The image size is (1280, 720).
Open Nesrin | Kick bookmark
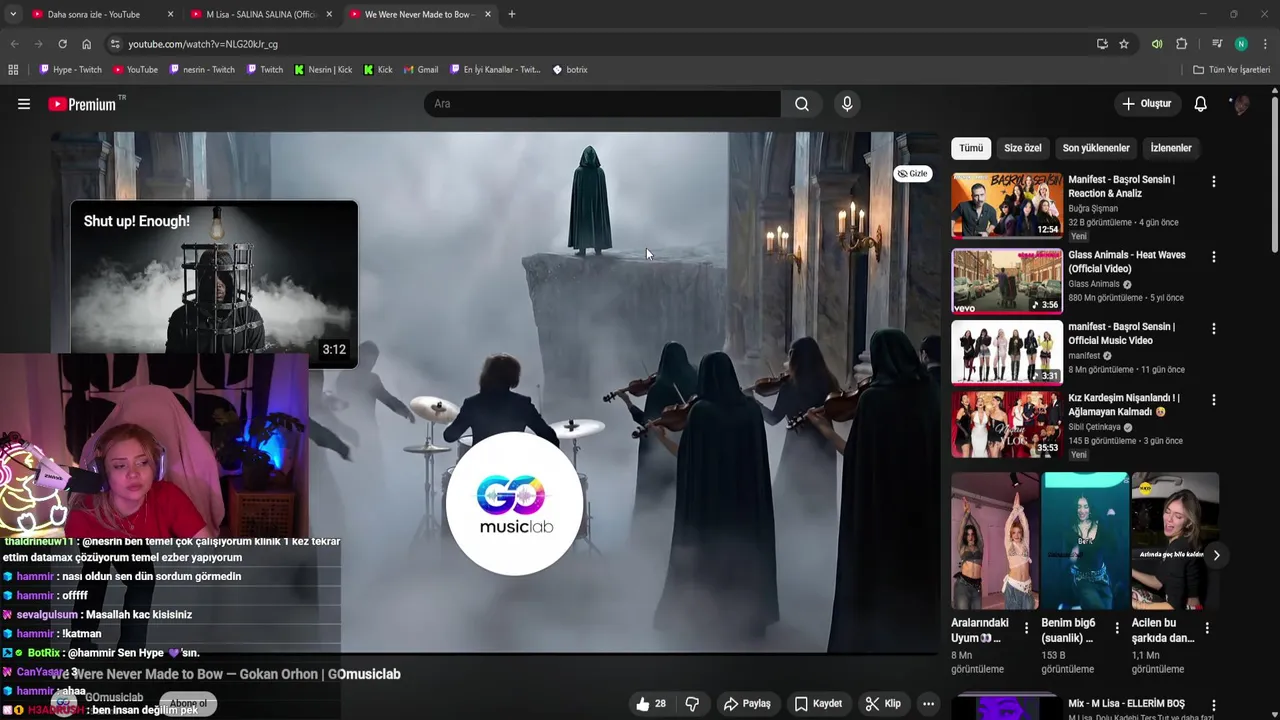pos(323,70)
